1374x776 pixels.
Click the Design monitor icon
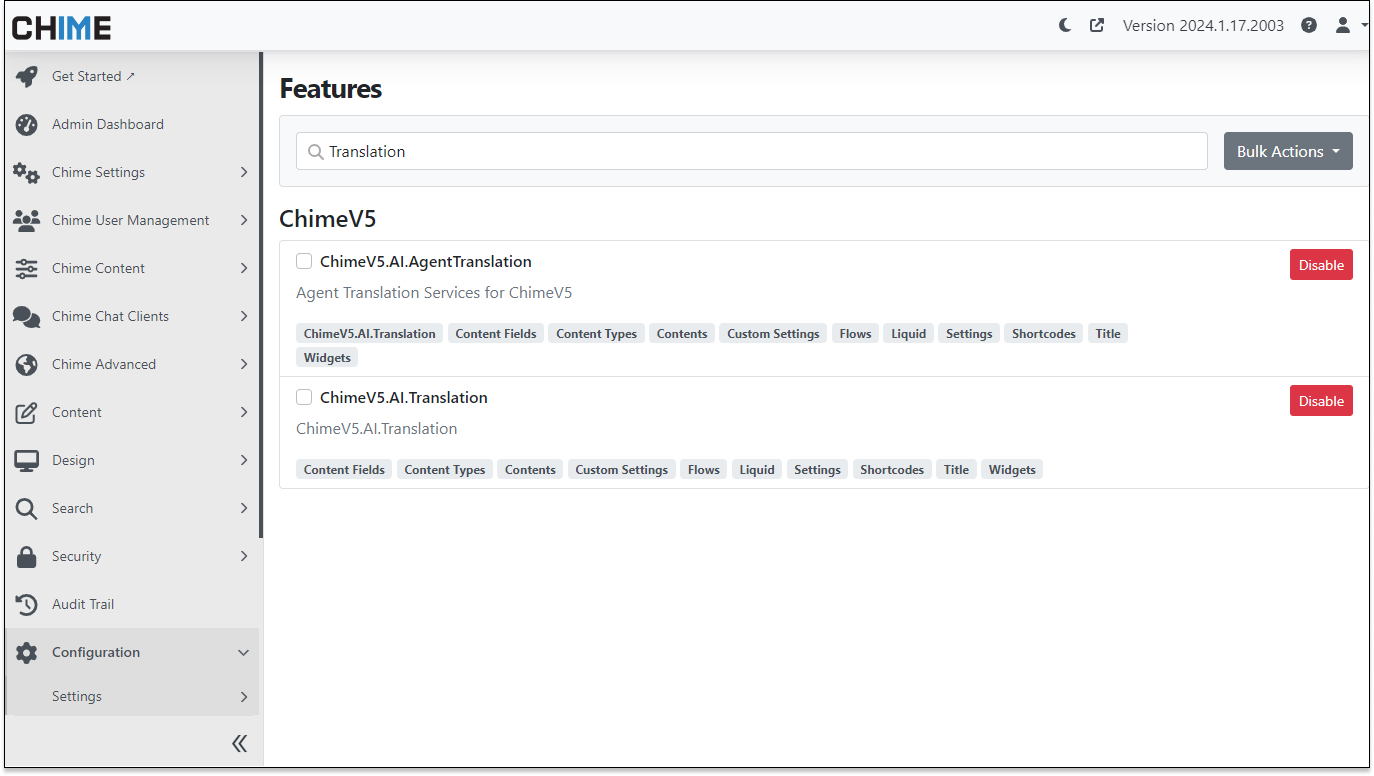(27, 461)
